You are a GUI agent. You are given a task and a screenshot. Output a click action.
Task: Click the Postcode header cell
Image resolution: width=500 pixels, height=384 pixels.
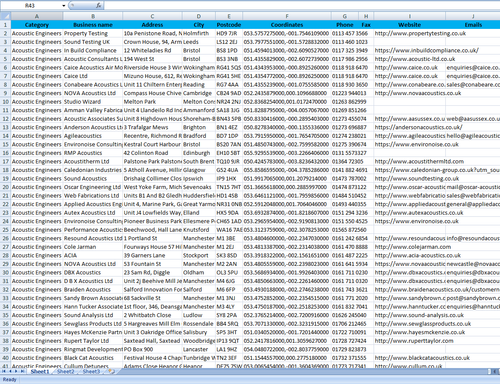point(229,25)
